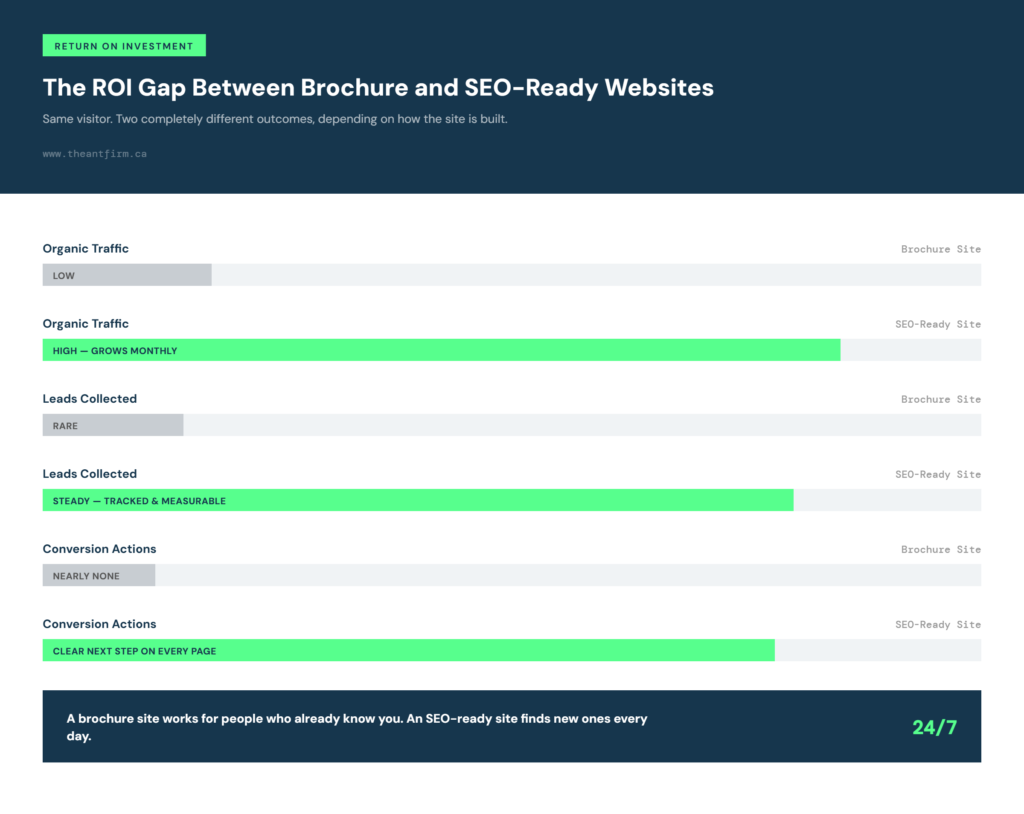Click the green 24/7 figure in the footer

(x=935, y=727)
